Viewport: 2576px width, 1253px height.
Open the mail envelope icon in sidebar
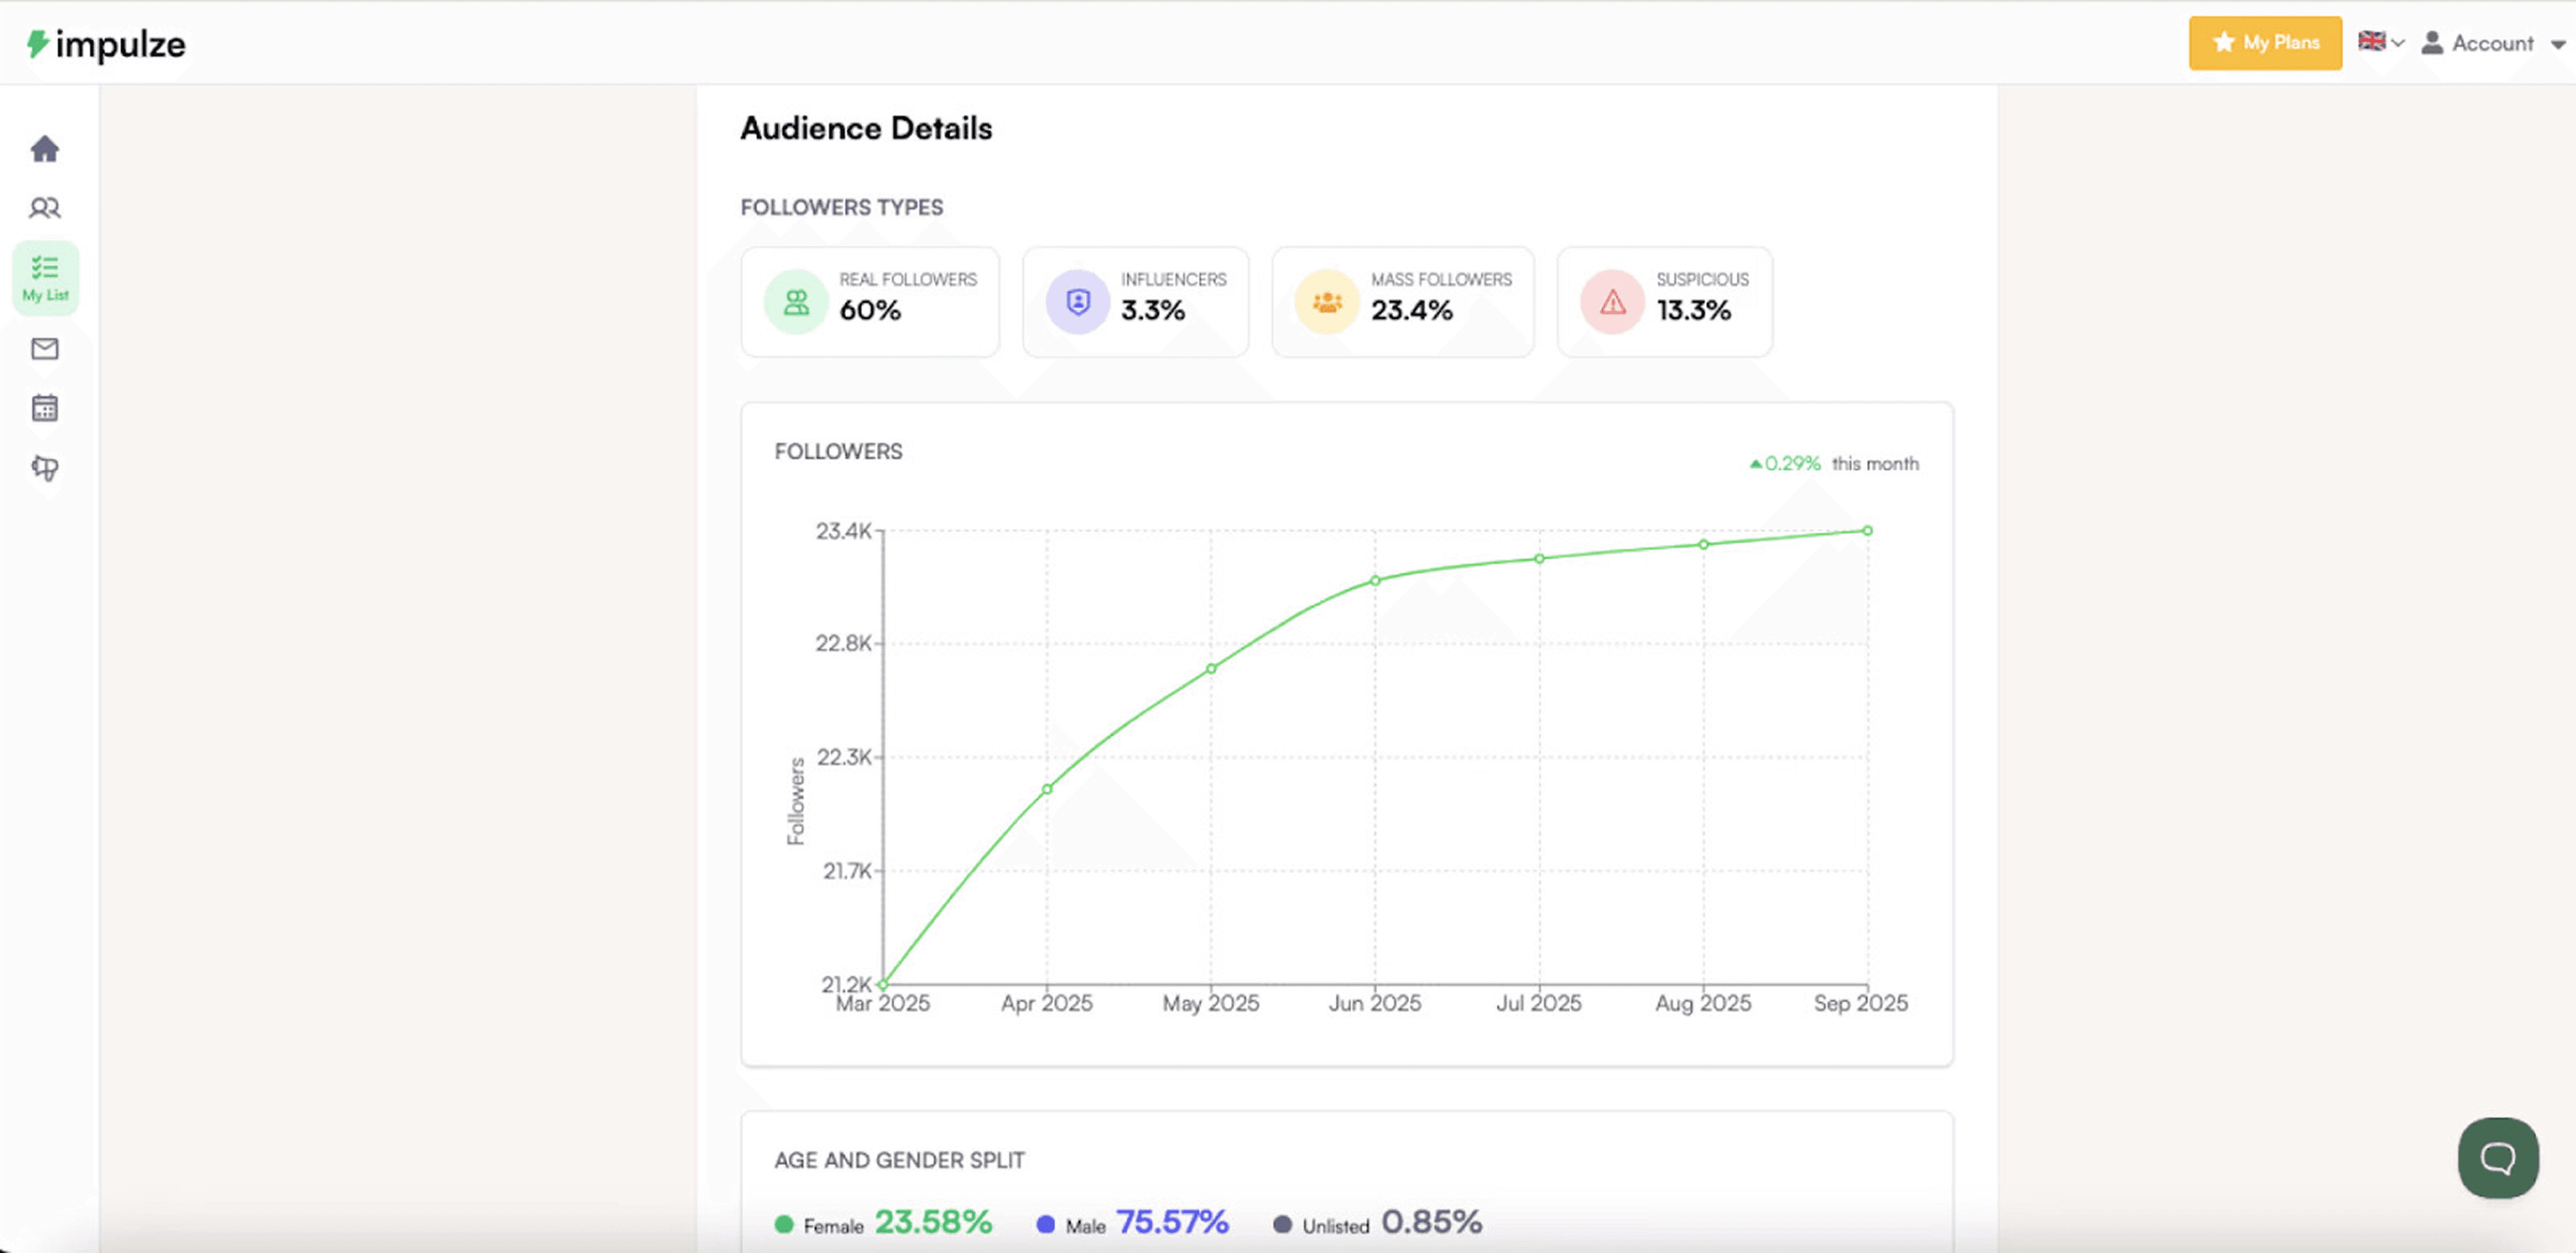[45, 348]
